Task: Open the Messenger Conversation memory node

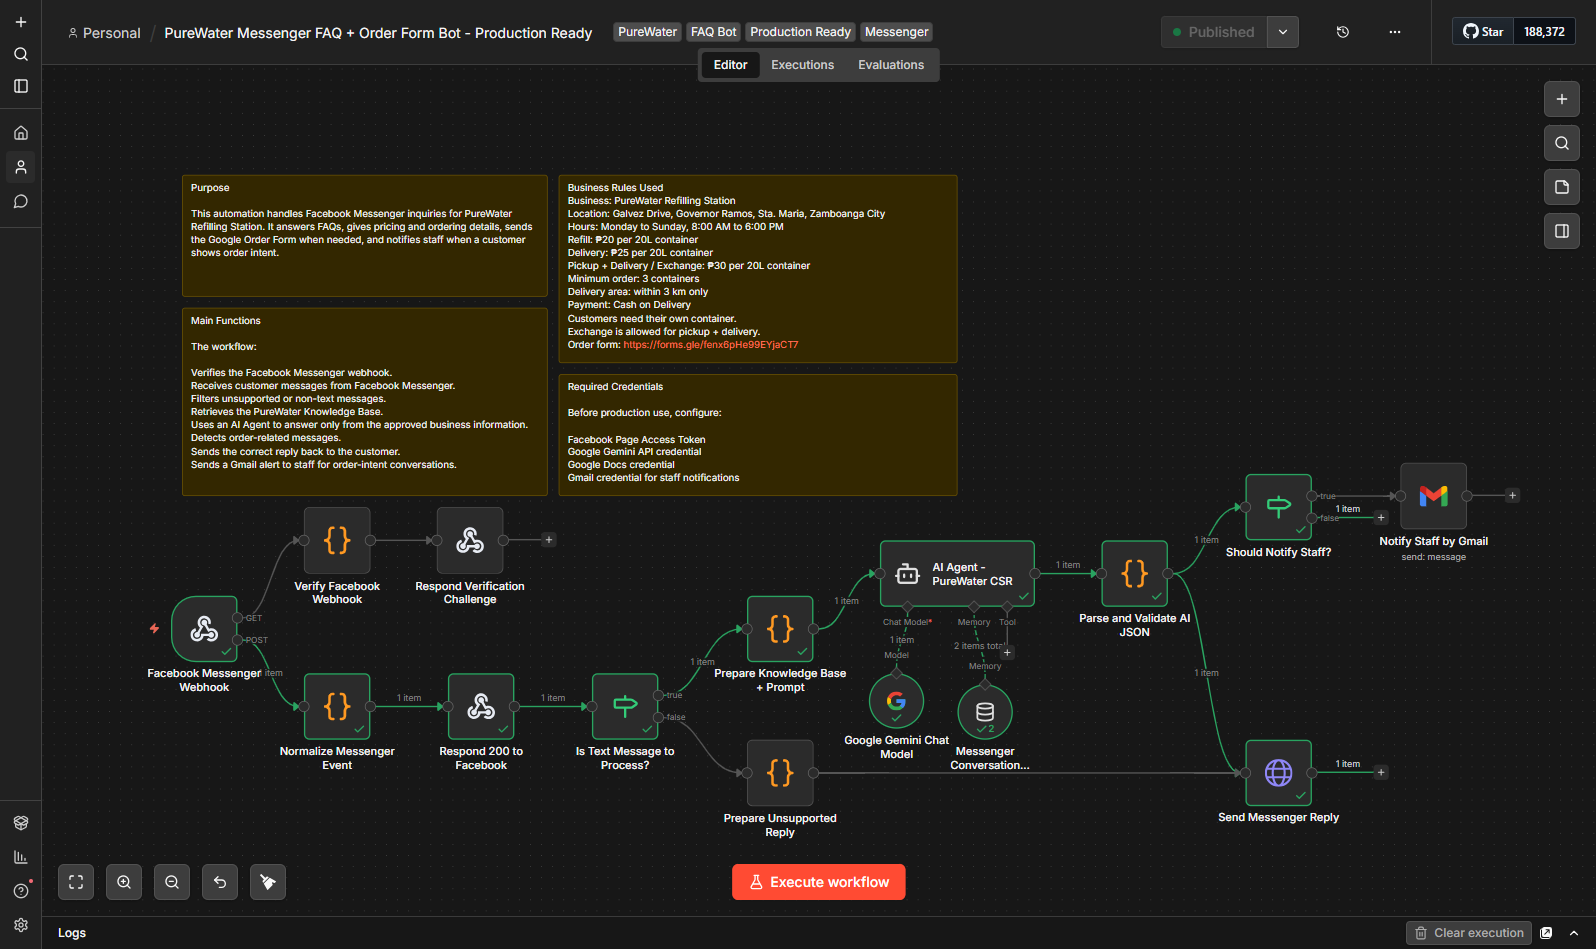Action: click(x=985, y=712)
